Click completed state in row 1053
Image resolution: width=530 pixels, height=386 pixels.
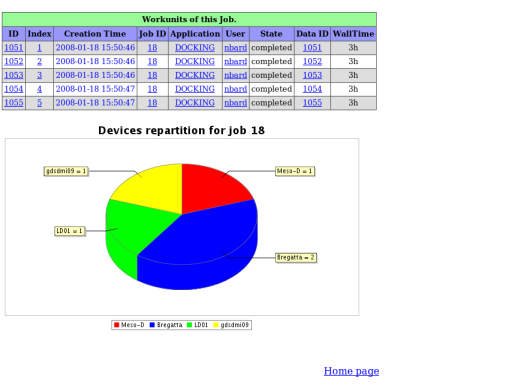click(x=272, y=75)
